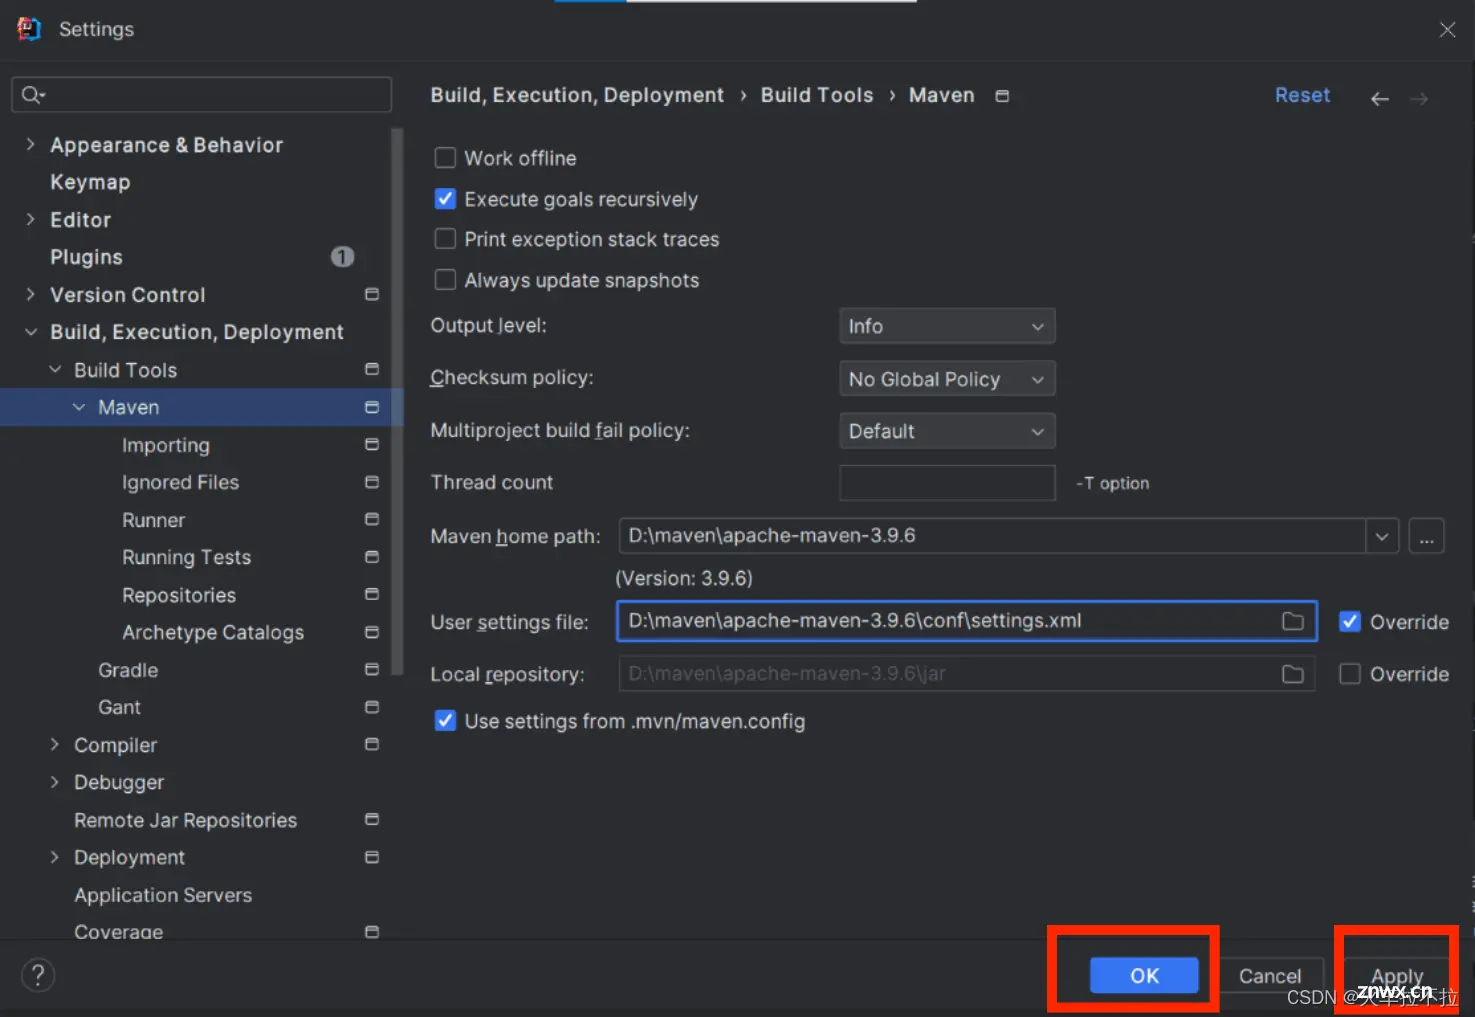Click project icon beside Ignored Files
This screenshot has height=1017, width=1475.
[x=372, y=482]
